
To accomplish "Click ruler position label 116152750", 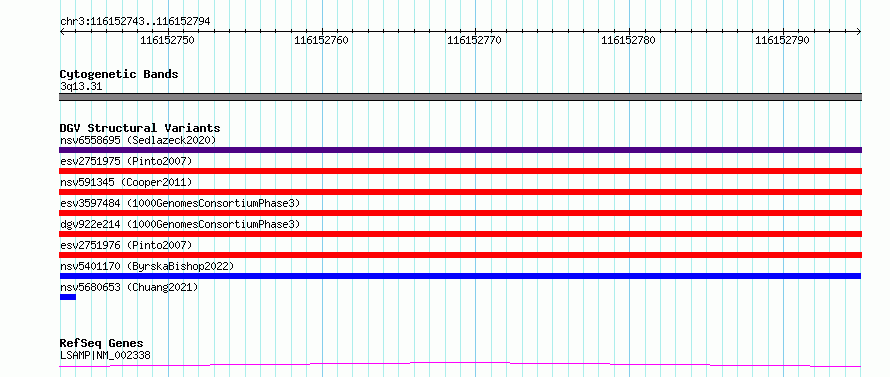I will pyautogui.click(x=167, y=40).
